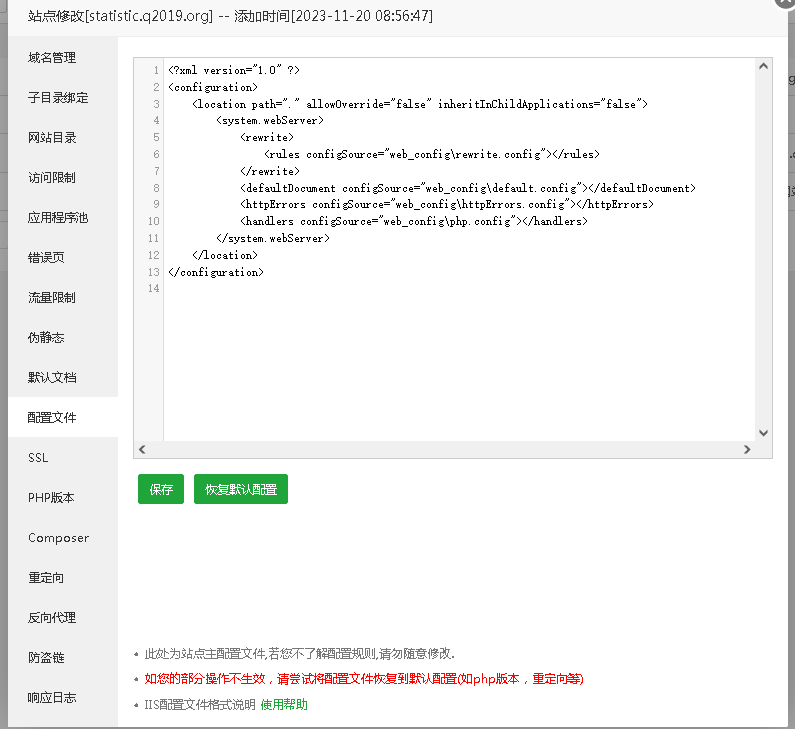Open the 使用帮助 link
Image resolution: width=795 pixels, height=729 pixels.
[x=284, y=705]
